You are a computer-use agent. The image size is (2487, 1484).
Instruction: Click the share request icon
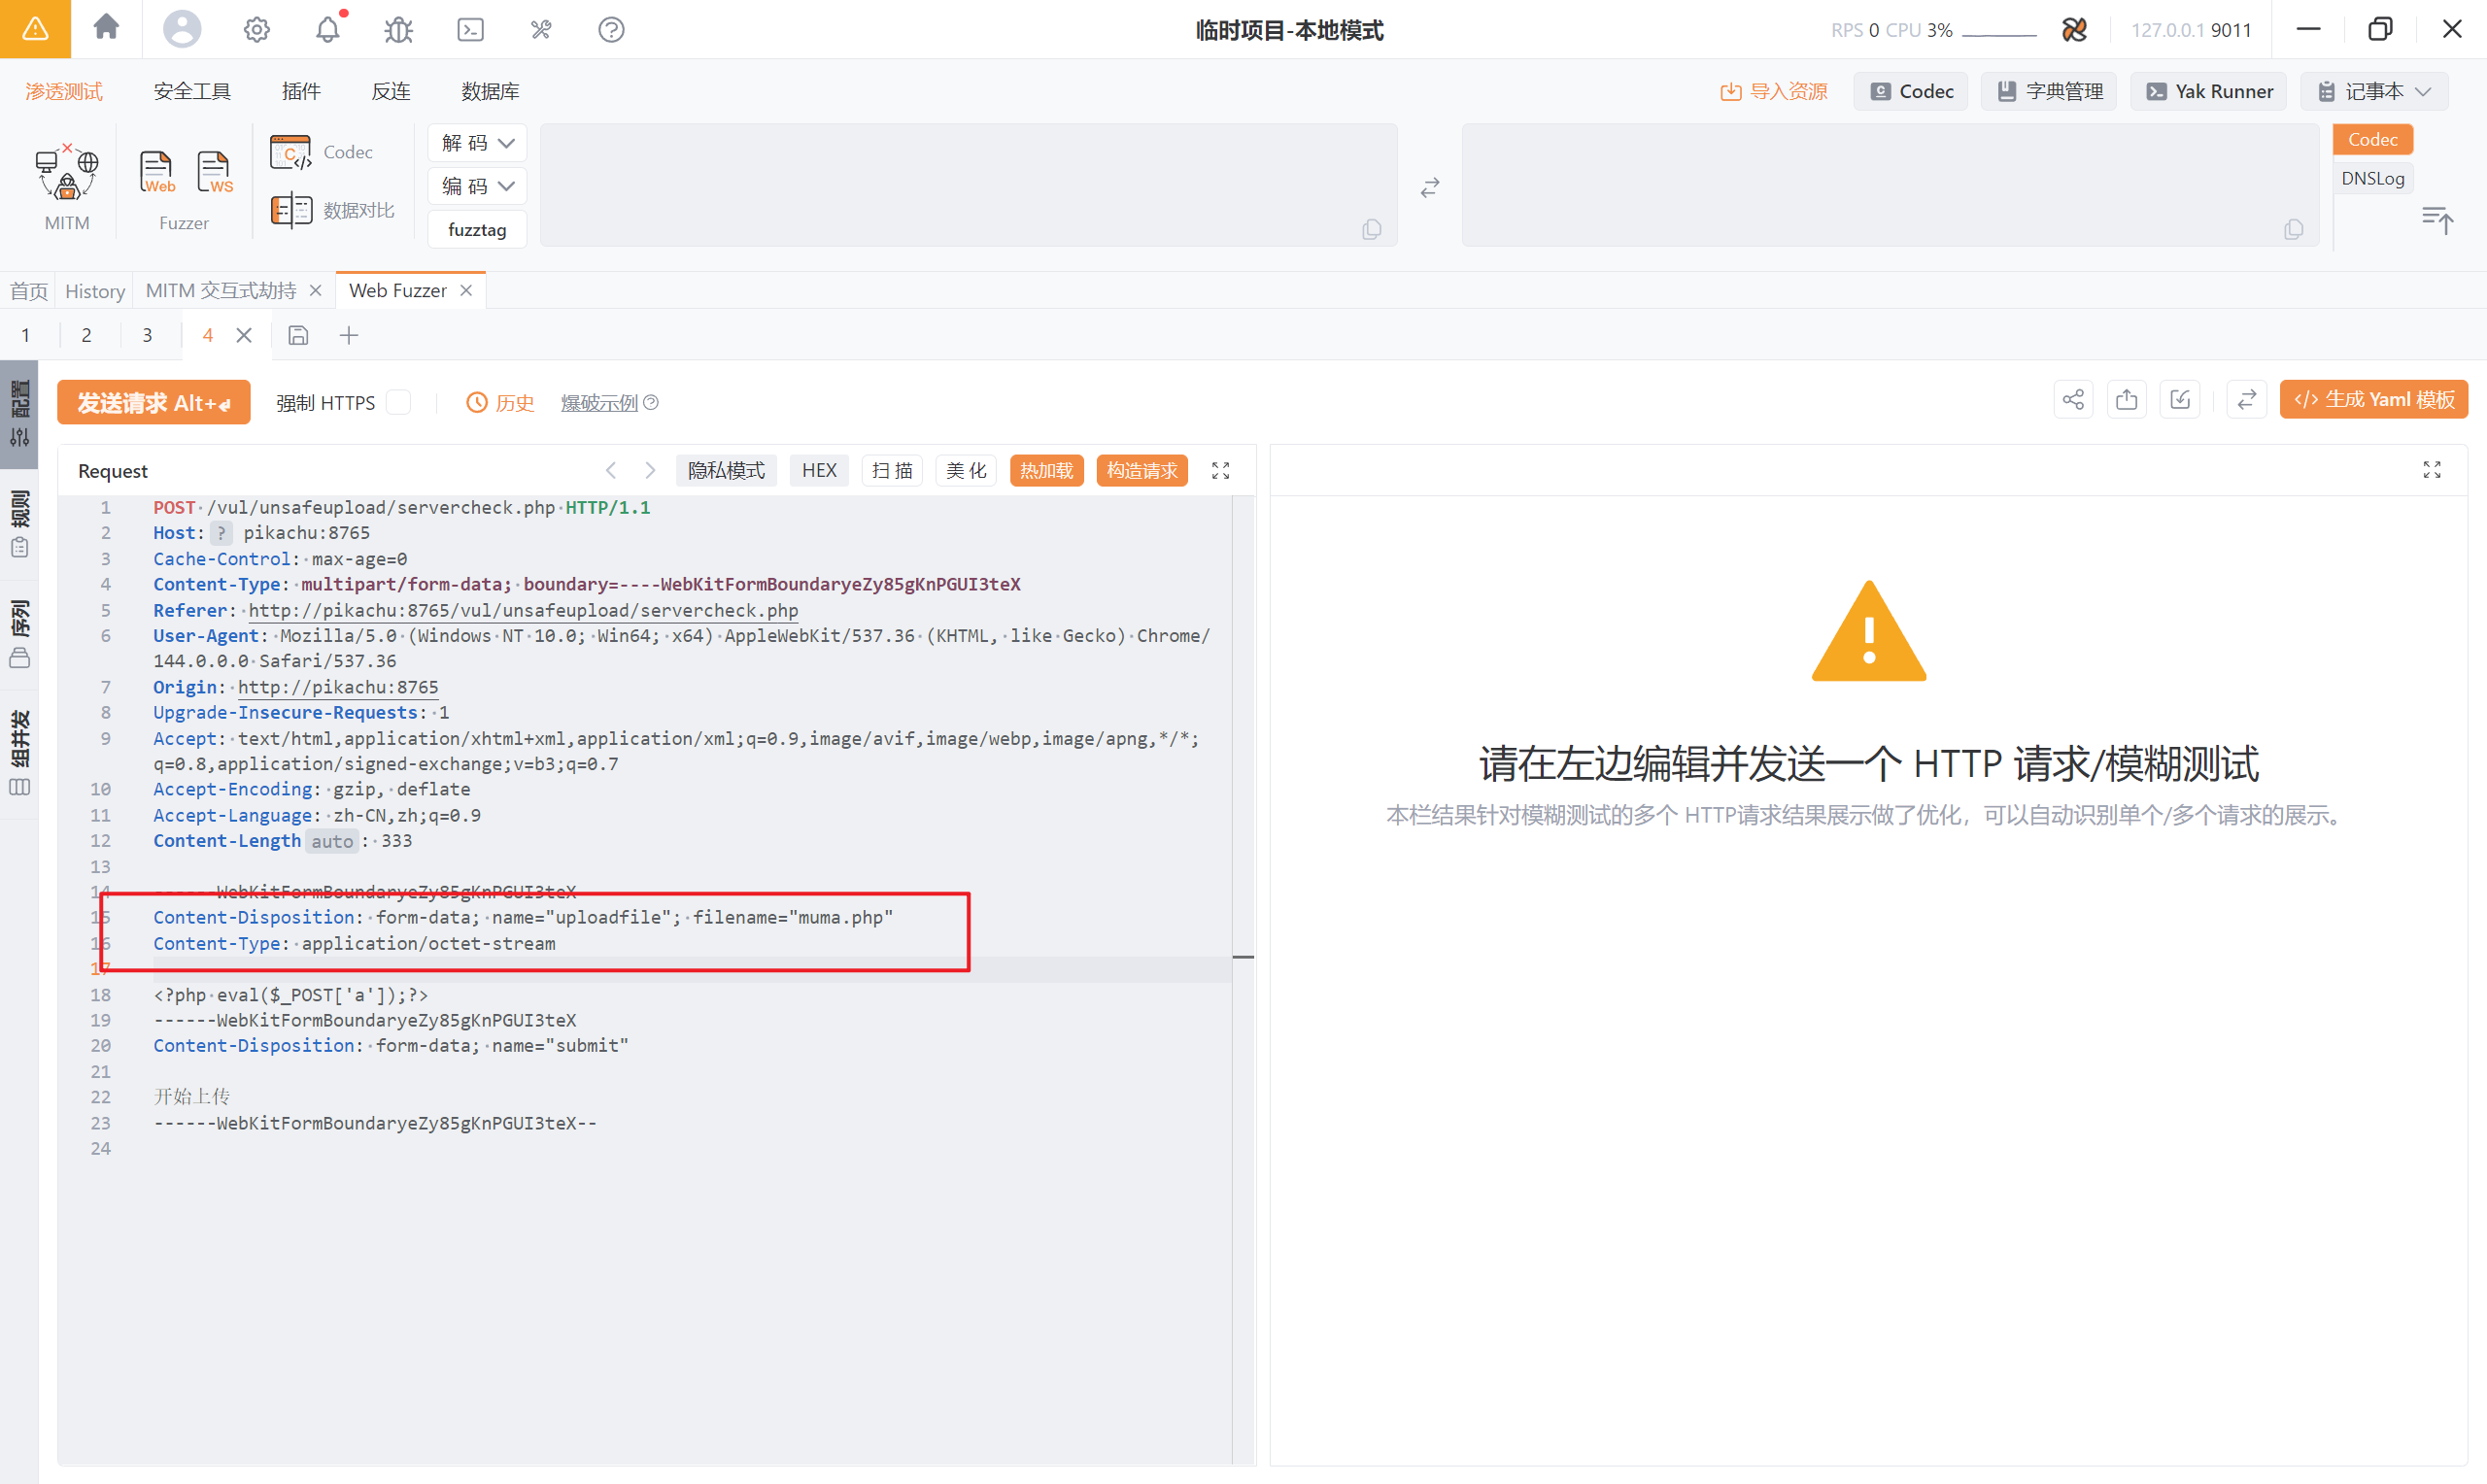2073,400
